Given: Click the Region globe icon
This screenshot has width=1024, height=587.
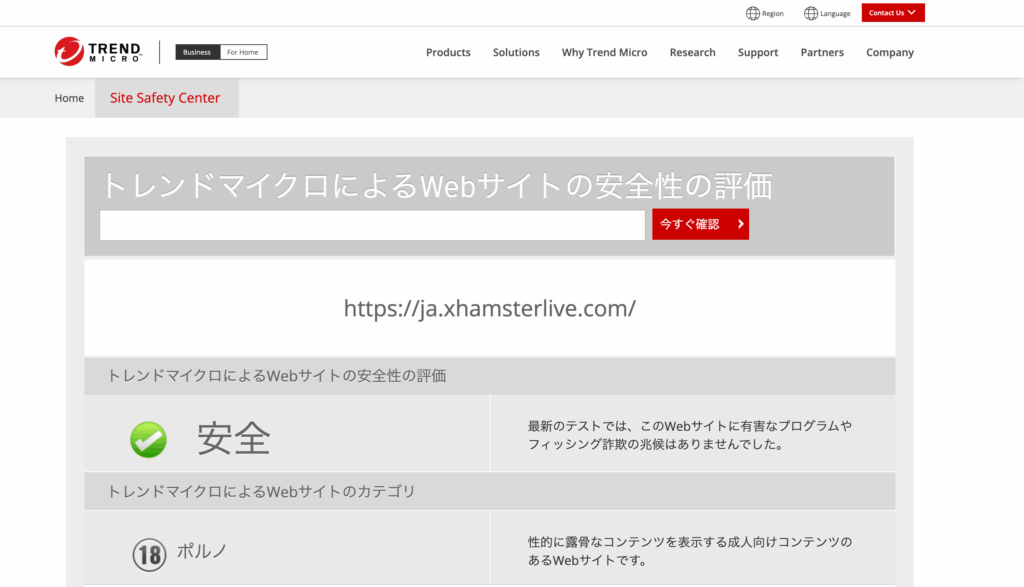Looking at the screenshot, I should (752, 13).
